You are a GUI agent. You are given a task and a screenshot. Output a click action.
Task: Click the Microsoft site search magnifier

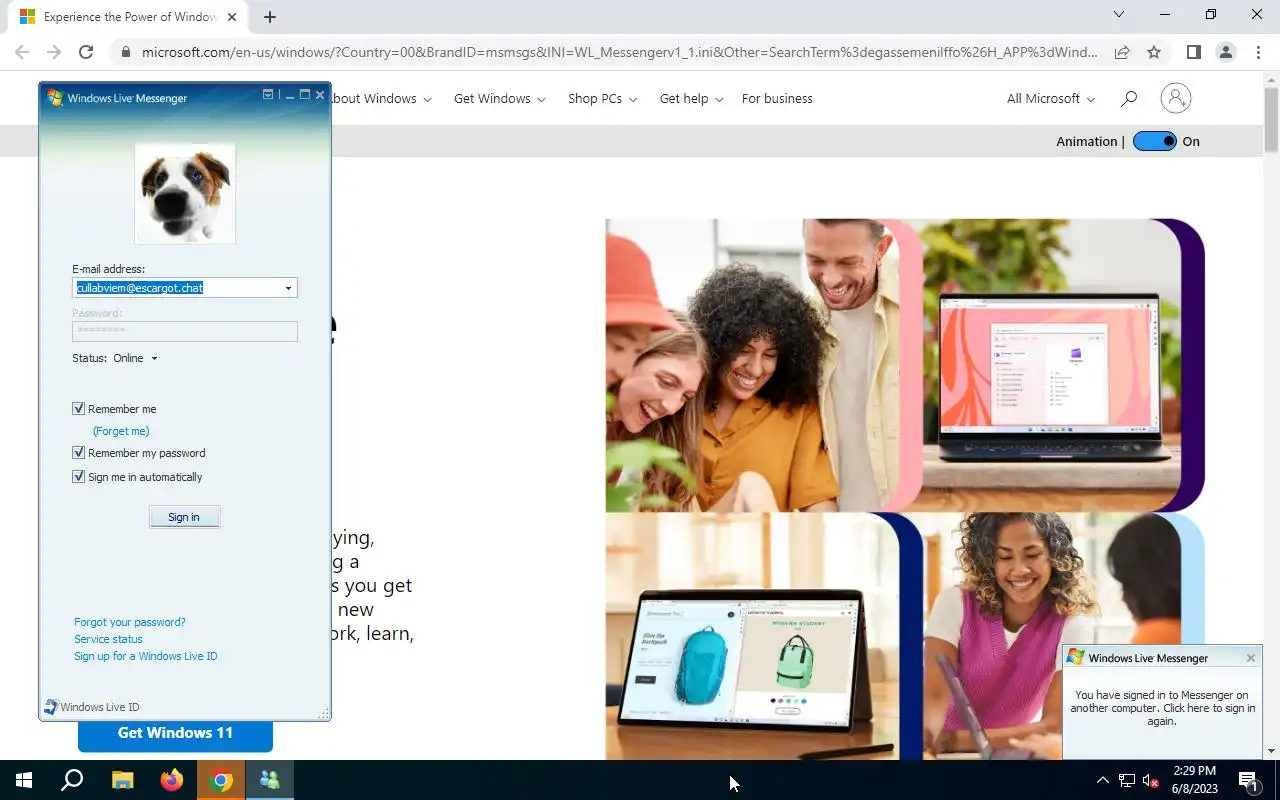1129,98
